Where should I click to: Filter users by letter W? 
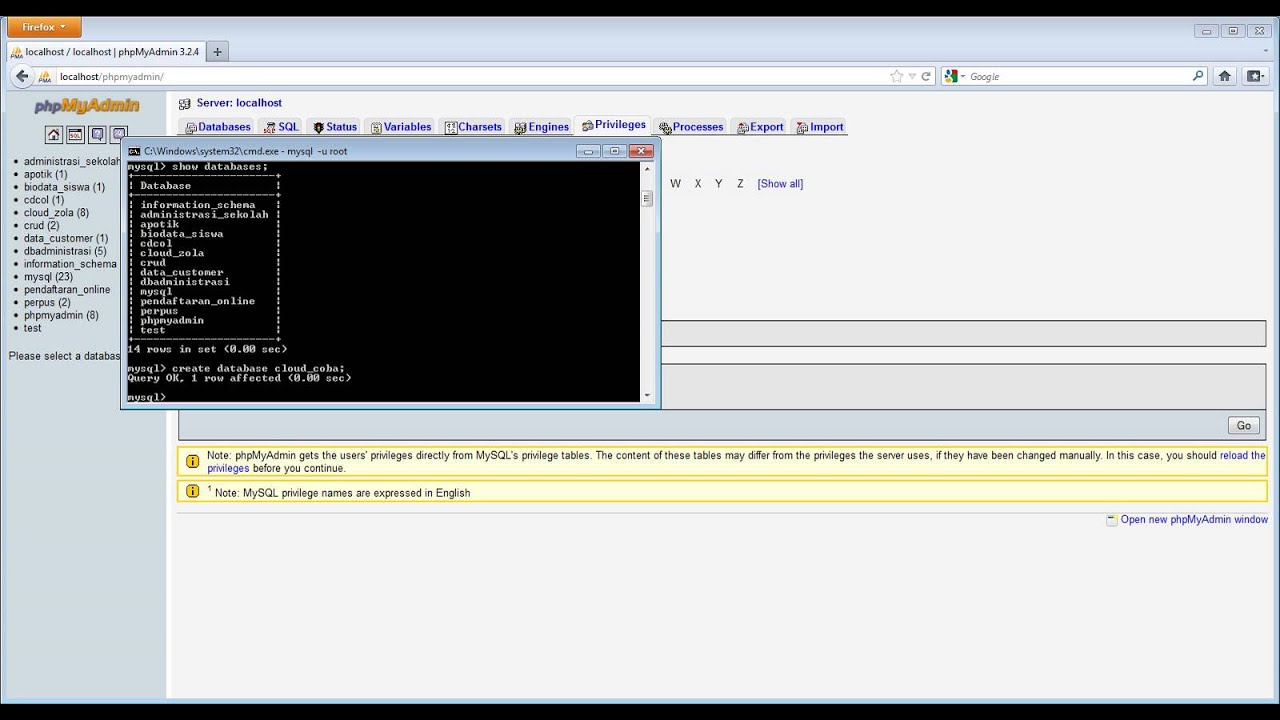675,184
